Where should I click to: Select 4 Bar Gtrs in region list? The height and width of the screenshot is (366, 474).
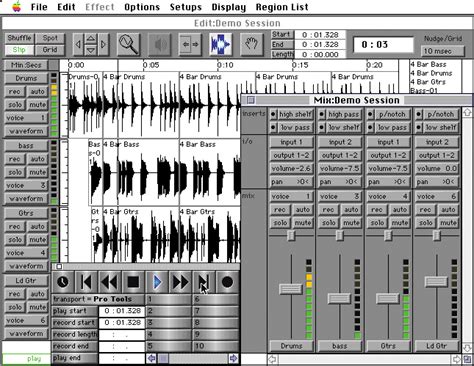pyautogui.click(x=428, y=82)
